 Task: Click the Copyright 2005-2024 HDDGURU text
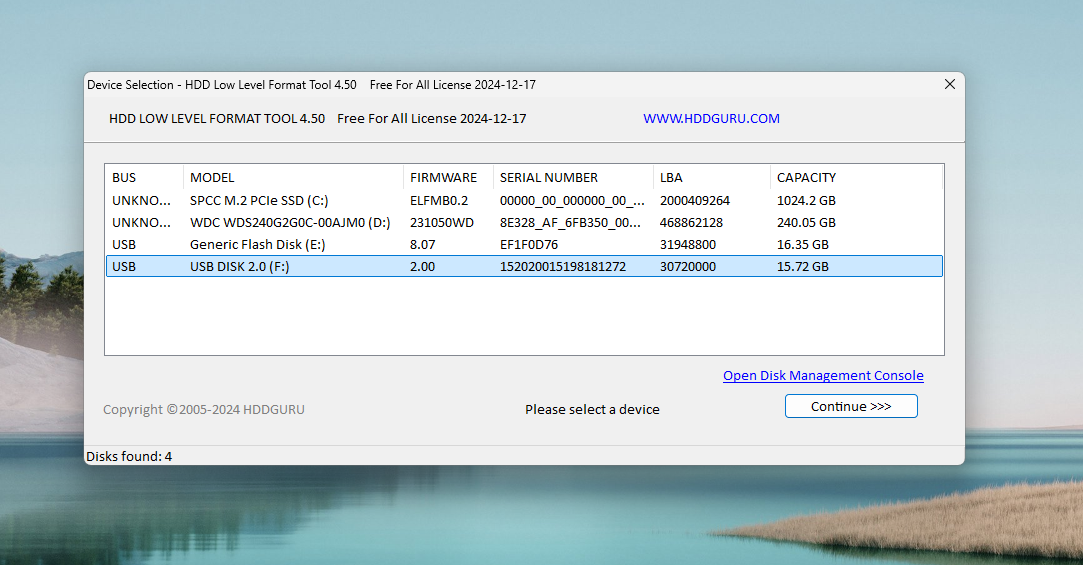click(x=204, y=410)
